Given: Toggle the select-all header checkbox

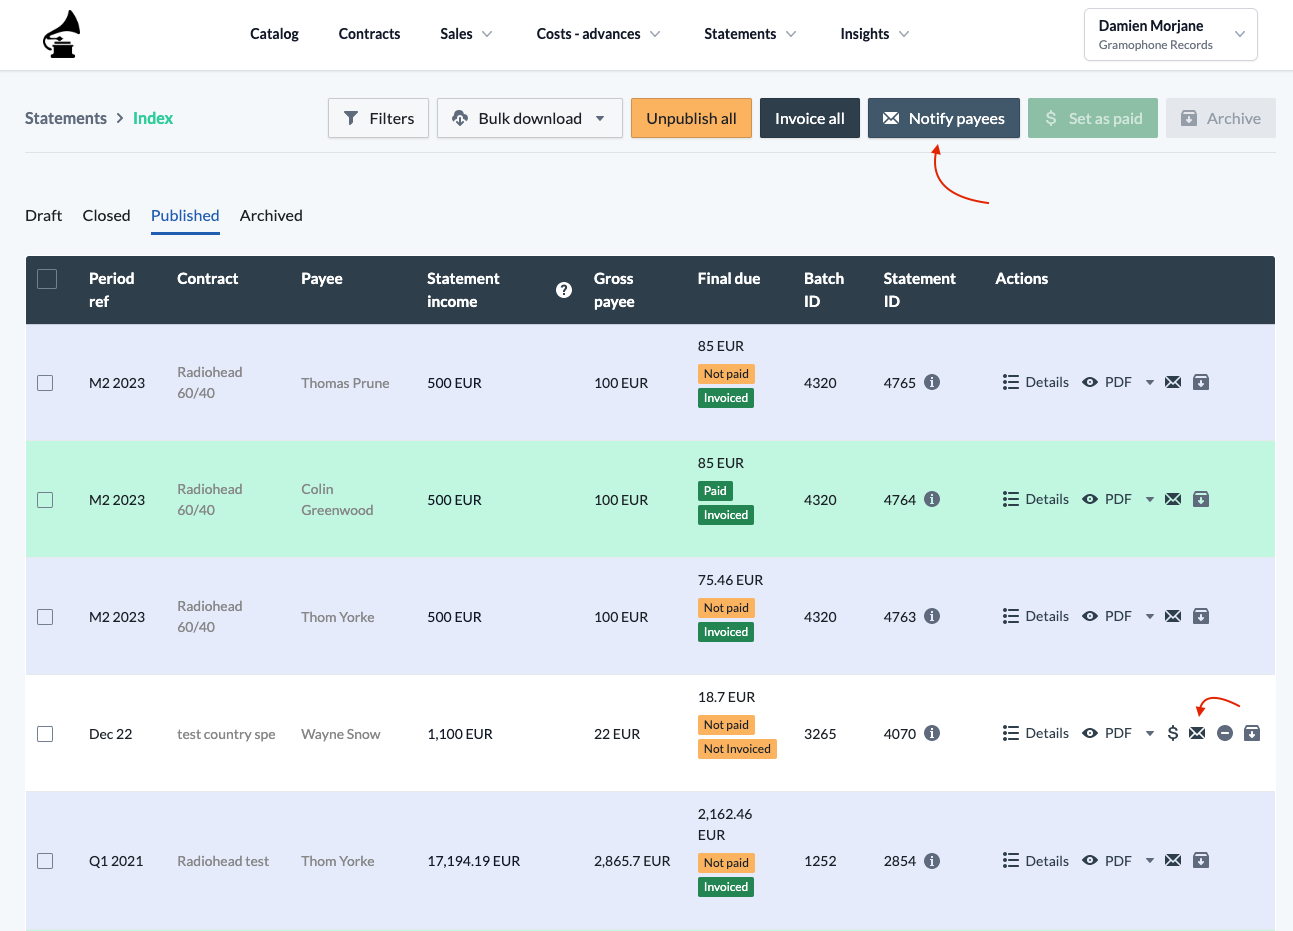Looking at the screenshot, I should click(47, 279).
